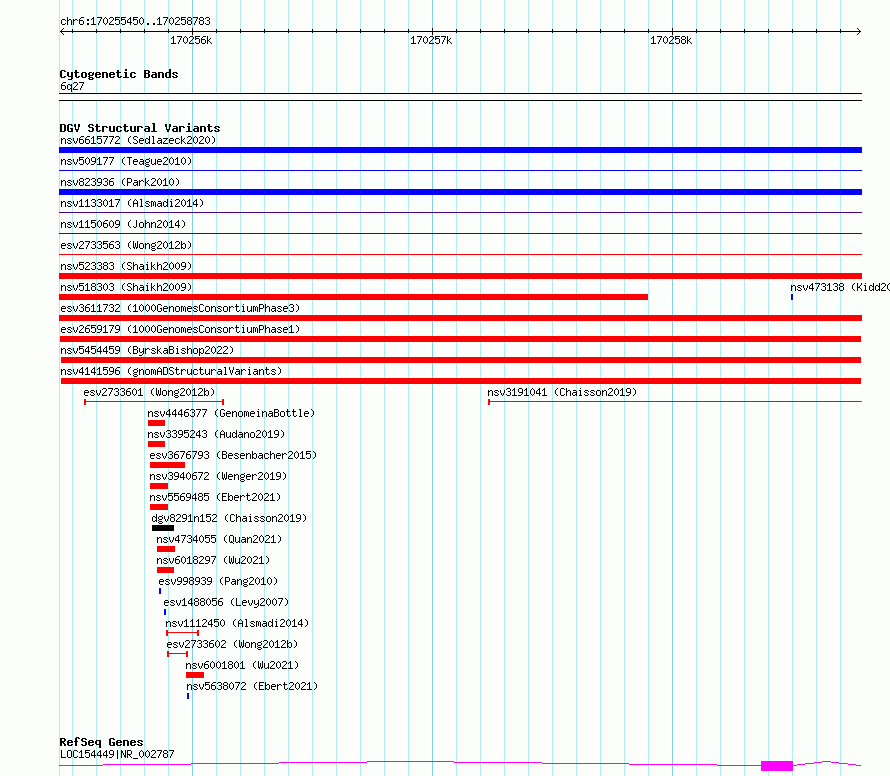Click the LOC154449|NR_002787 gene label
Screen dimensions: 890x776
coord(117,754)
